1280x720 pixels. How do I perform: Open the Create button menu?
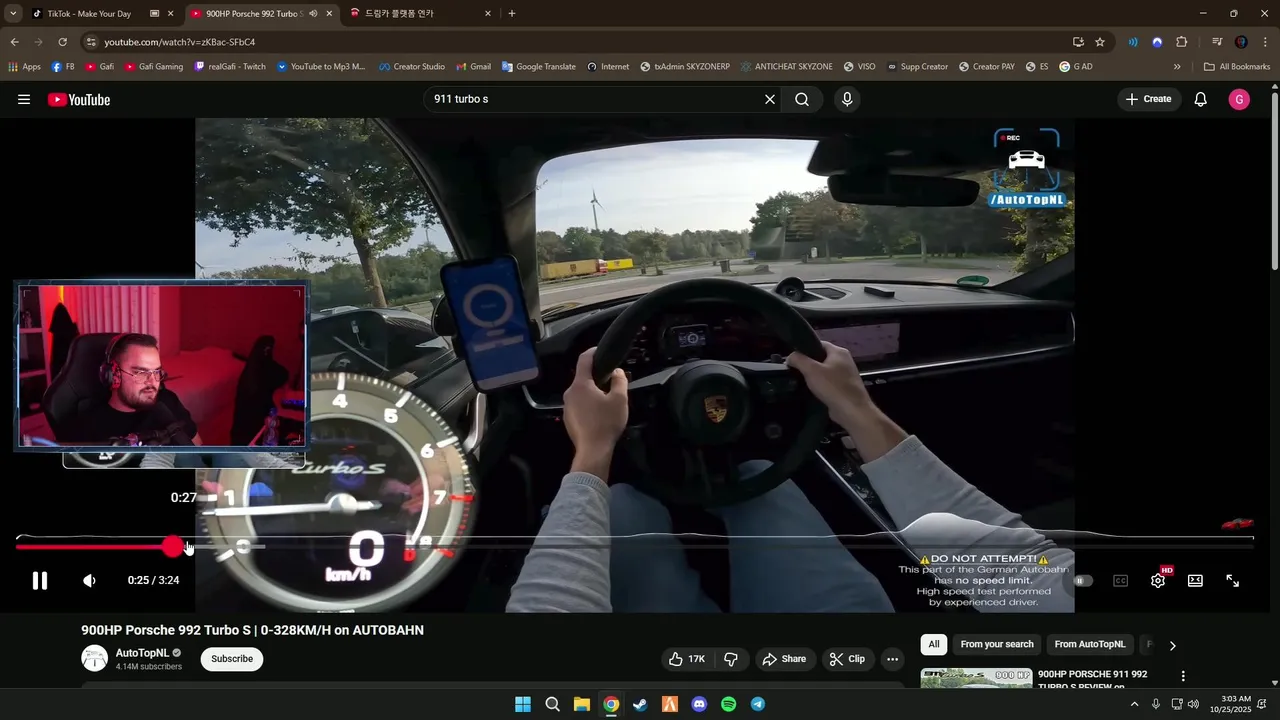tap(1148, 100)
